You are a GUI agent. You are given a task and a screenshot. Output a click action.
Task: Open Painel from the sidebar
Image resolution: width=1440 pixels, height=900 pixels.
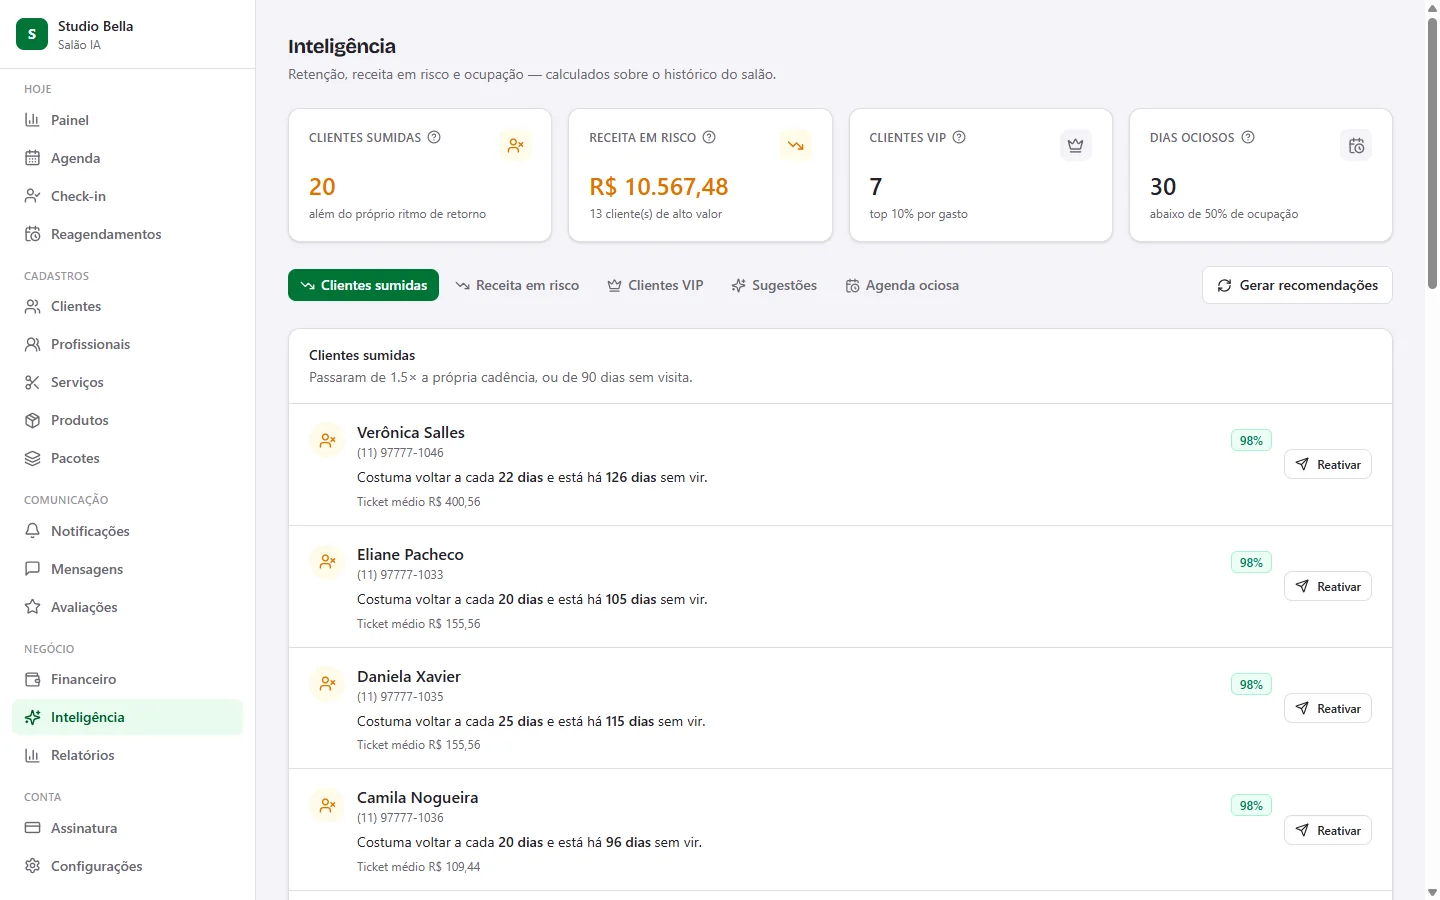127,120
